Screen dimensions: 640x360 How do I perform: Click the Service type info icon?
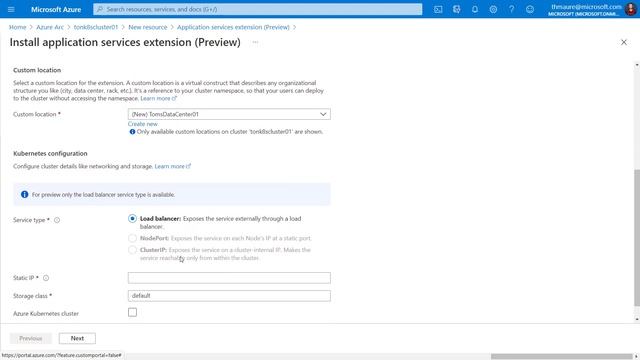57,220
